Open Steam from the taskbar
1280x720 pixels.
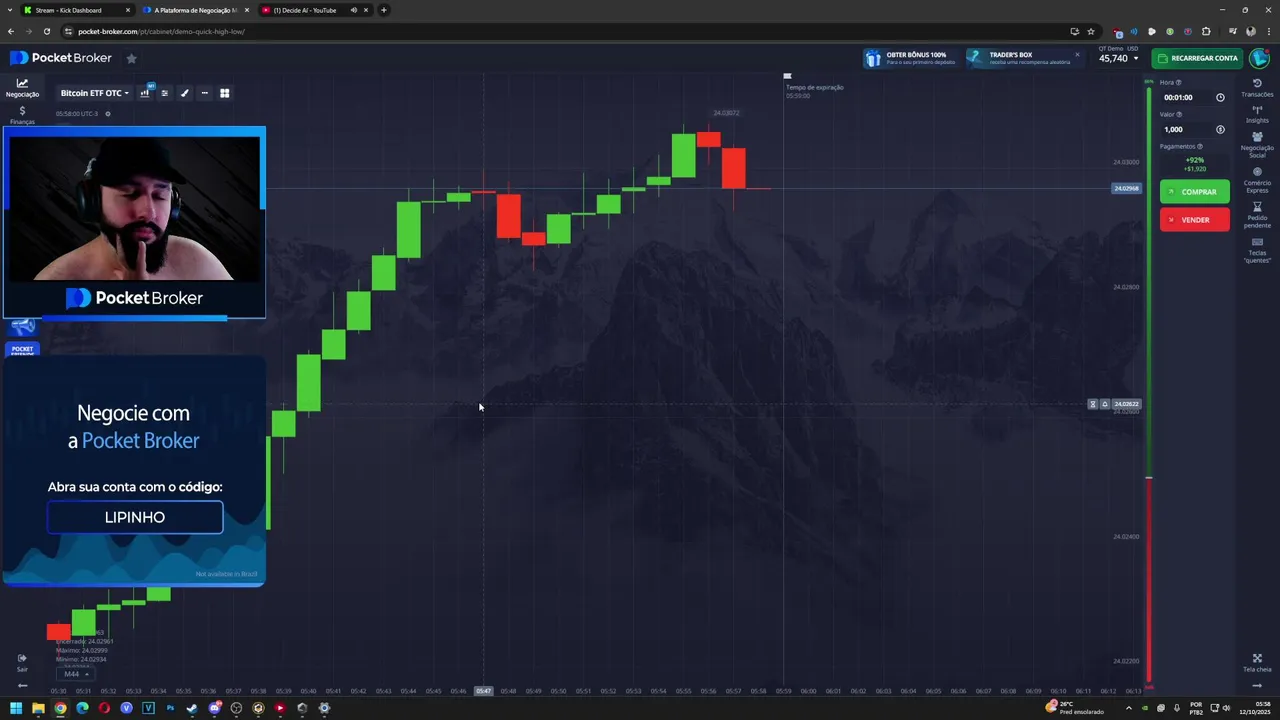192,708
